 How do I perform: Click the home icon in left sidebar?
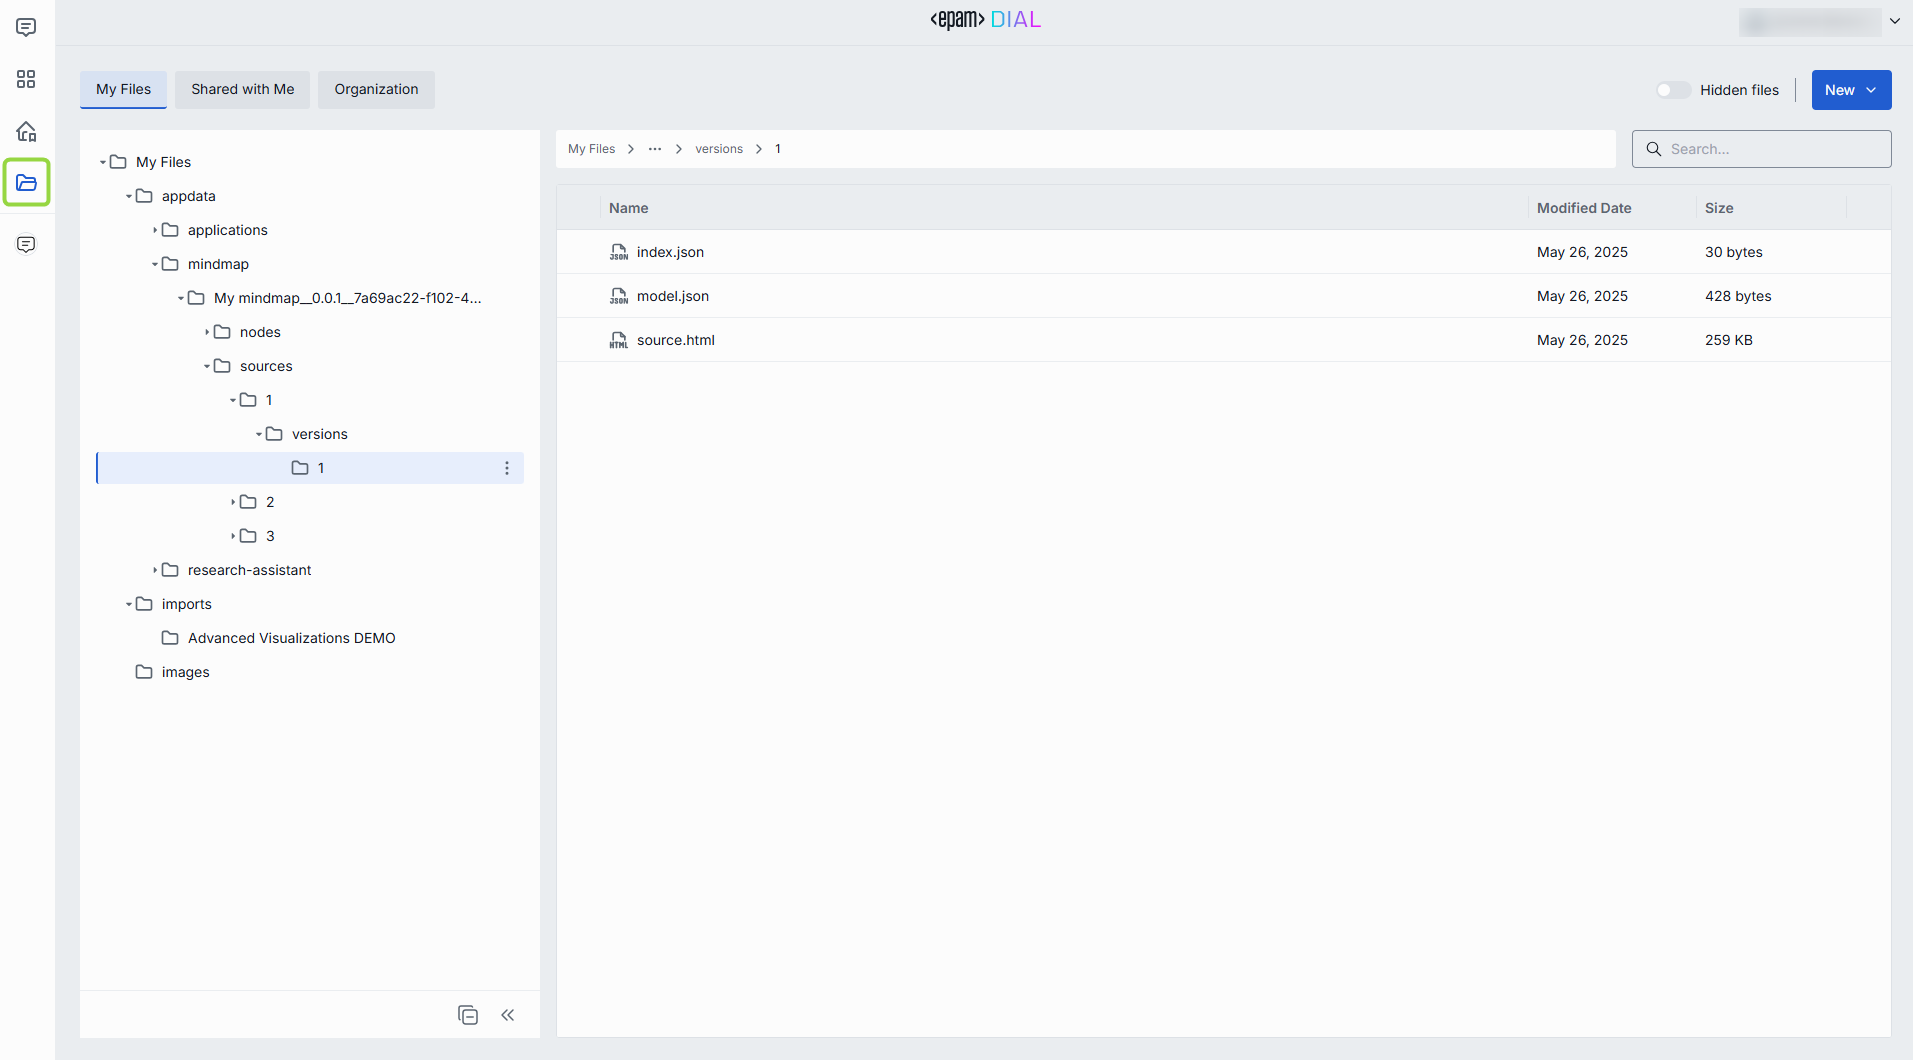point(26,131)
